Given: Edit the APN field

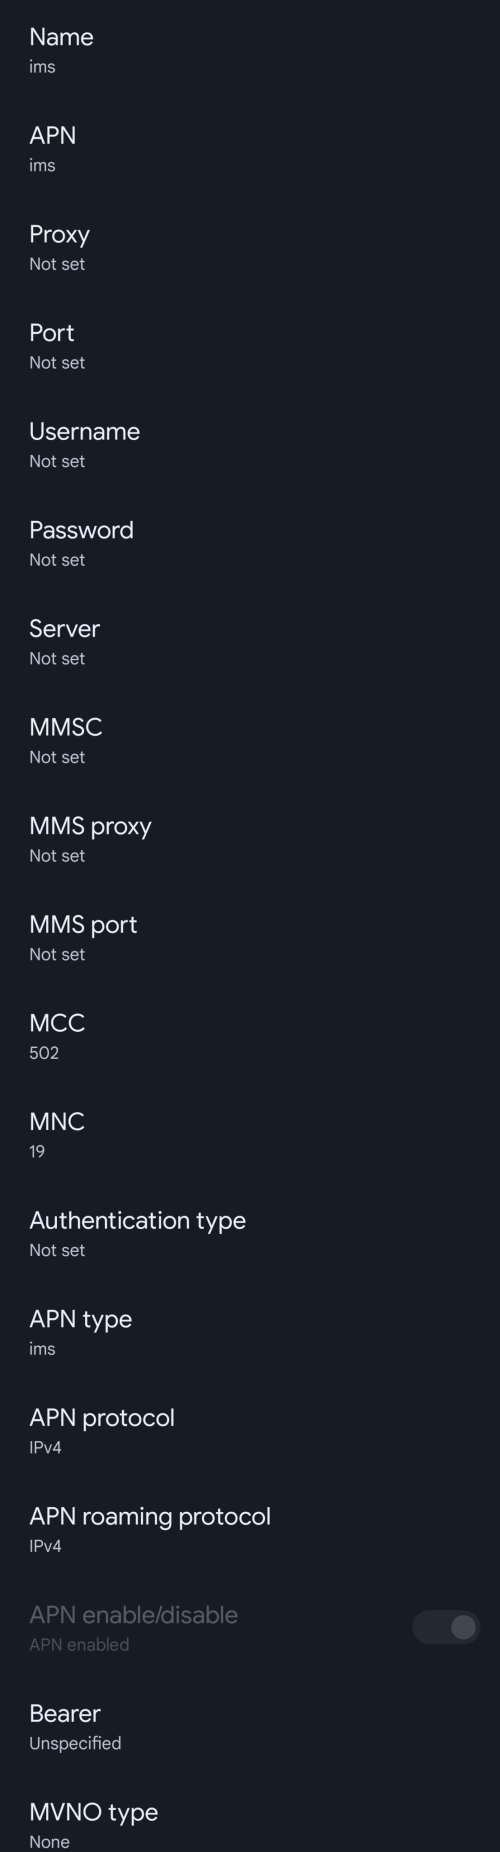Looking at the screenshot, I should 250,149.
